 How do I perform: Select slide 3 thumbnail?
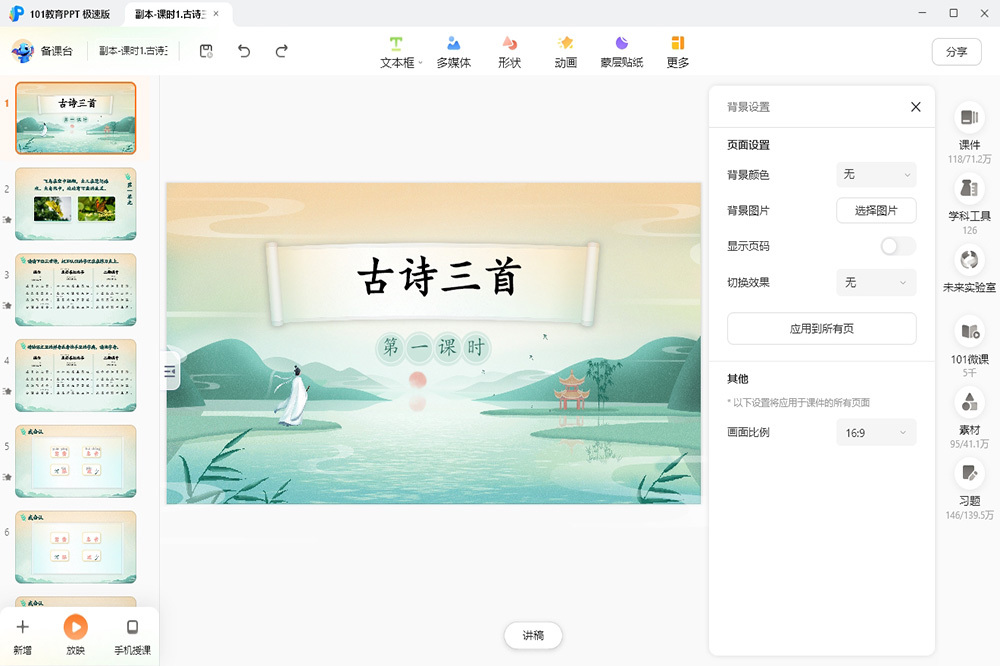click(x=76, y=290)
